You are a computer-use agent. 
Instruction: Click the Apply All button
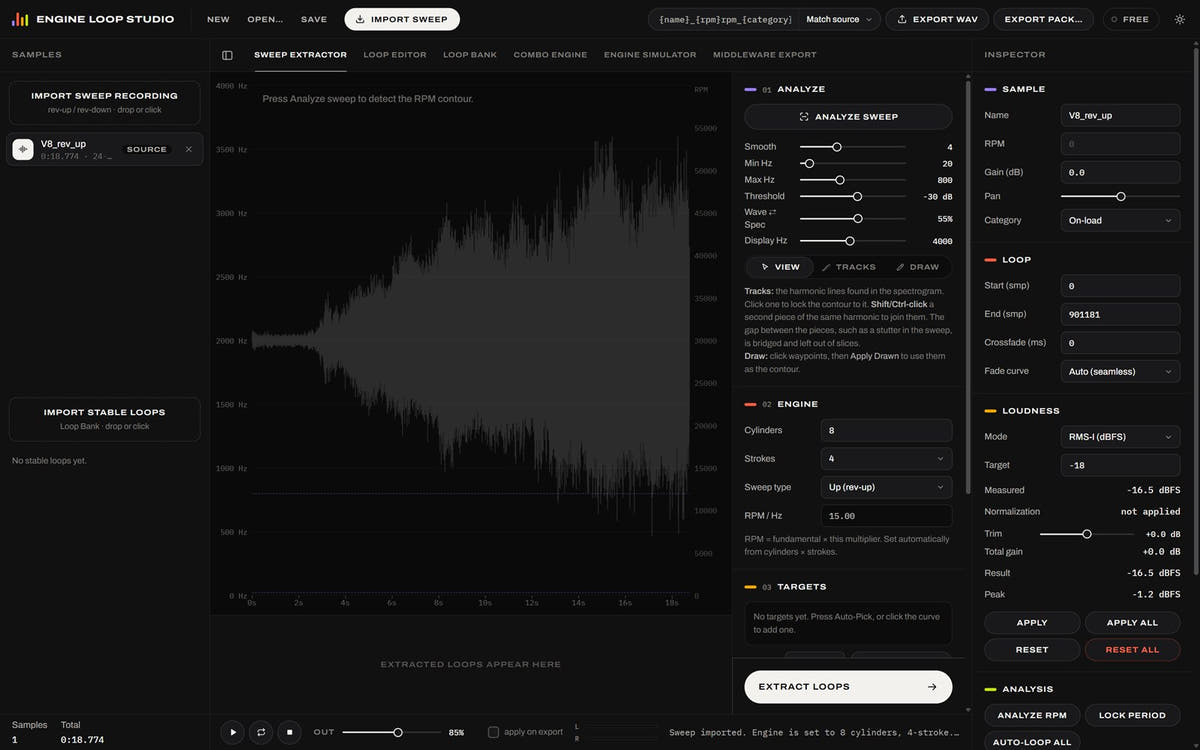1132,623
